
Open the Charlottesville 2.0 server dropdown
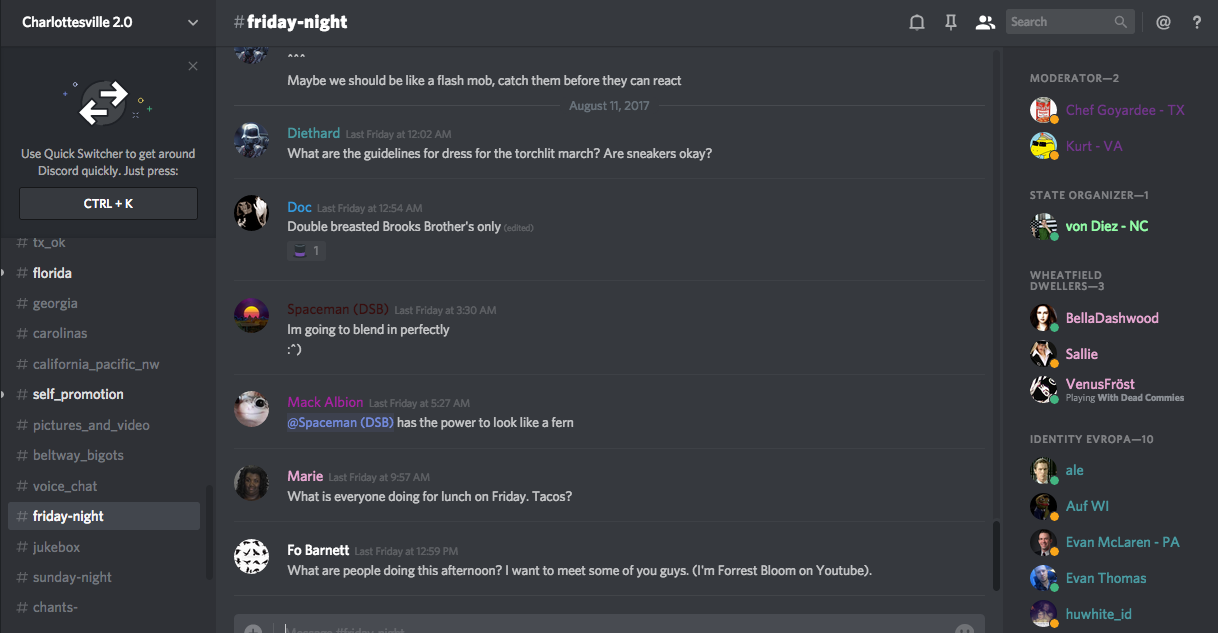click(x=193, y=22)
